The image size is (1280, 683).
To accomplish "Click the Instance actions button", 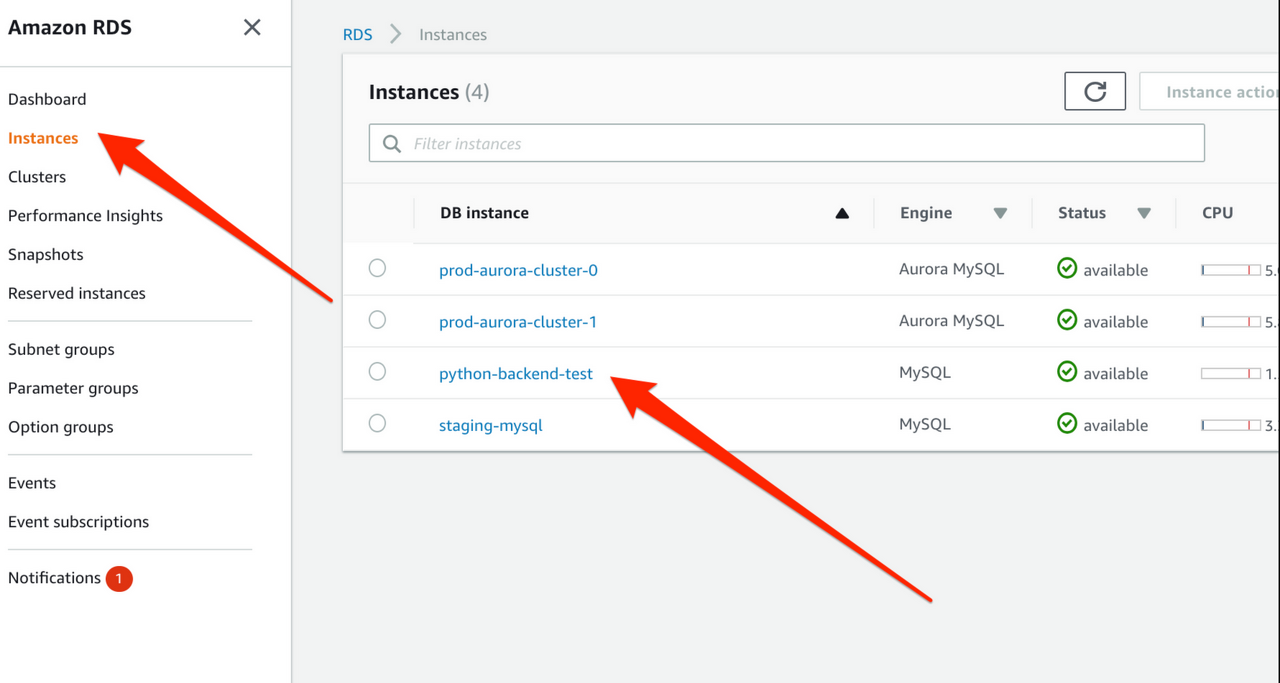I will [1210, 91].
